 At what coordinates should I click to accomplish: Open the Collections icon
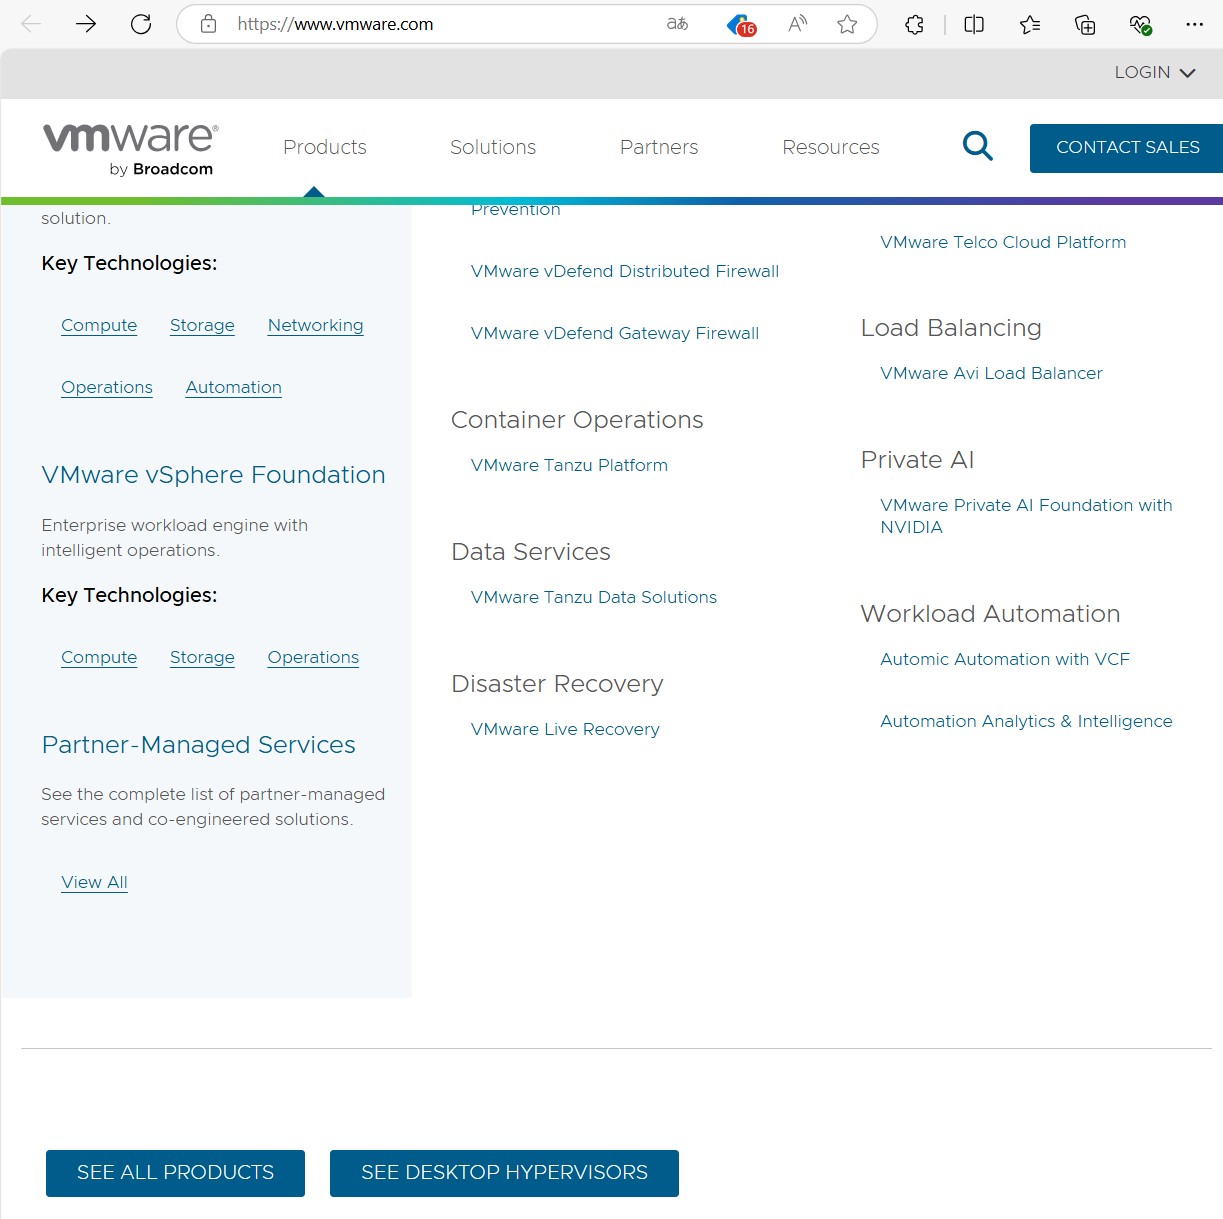1085,24
